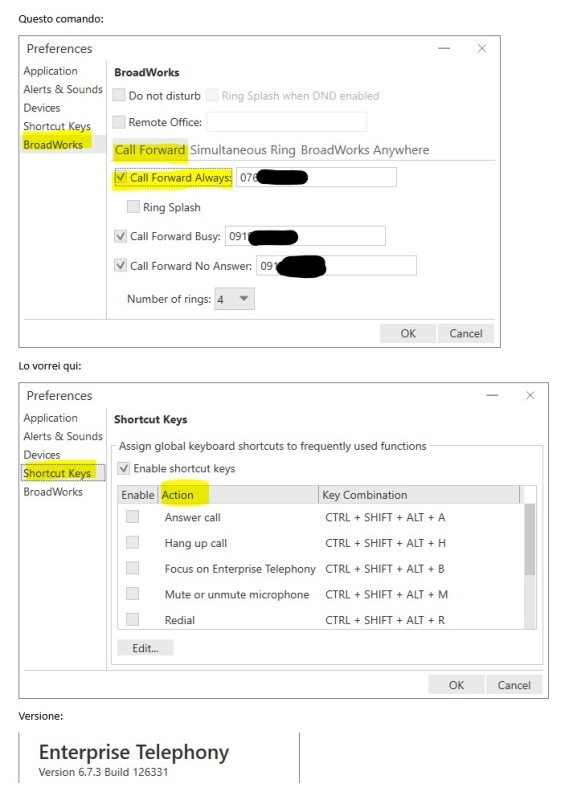Enable Ring Splash under Call Forward Always
Screen dimensions: 569x800
coord(133,207)
